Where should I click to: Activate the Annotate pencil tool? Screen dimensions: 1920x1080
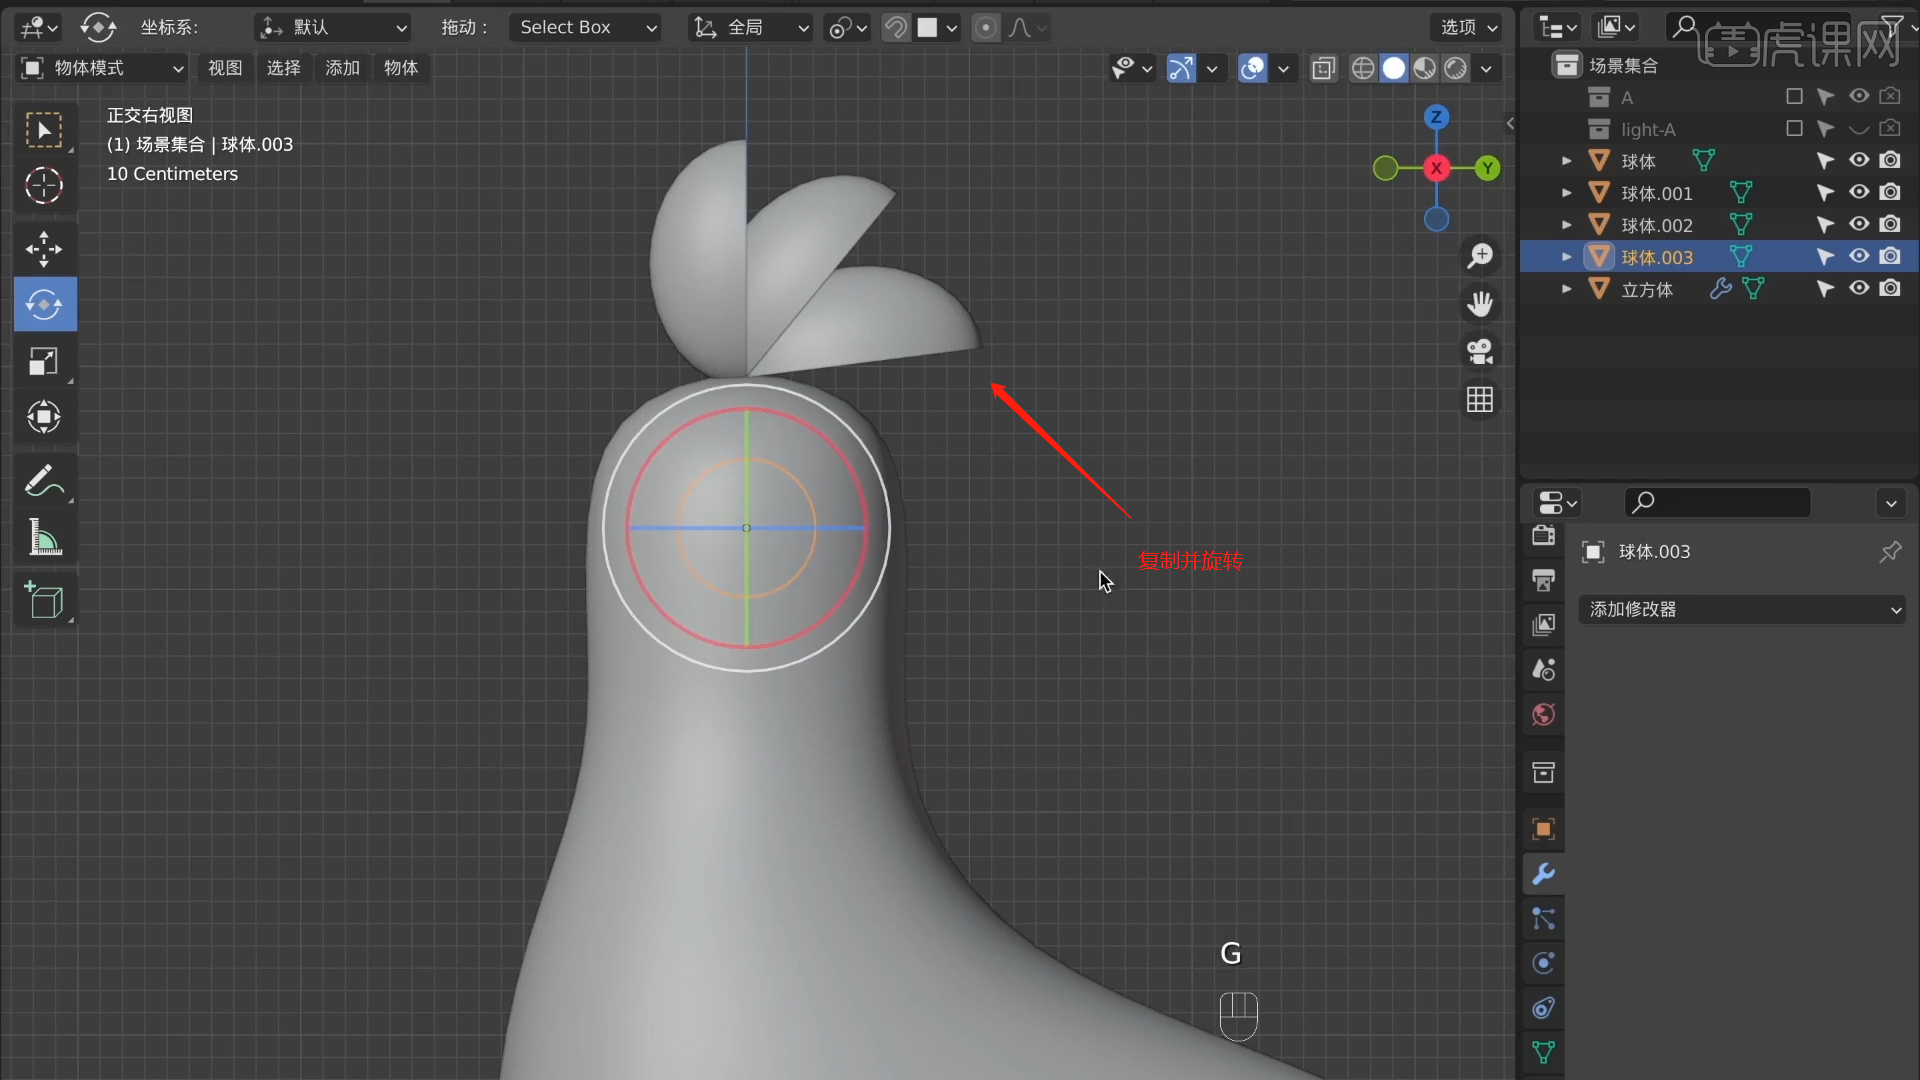tap(44, 482)
